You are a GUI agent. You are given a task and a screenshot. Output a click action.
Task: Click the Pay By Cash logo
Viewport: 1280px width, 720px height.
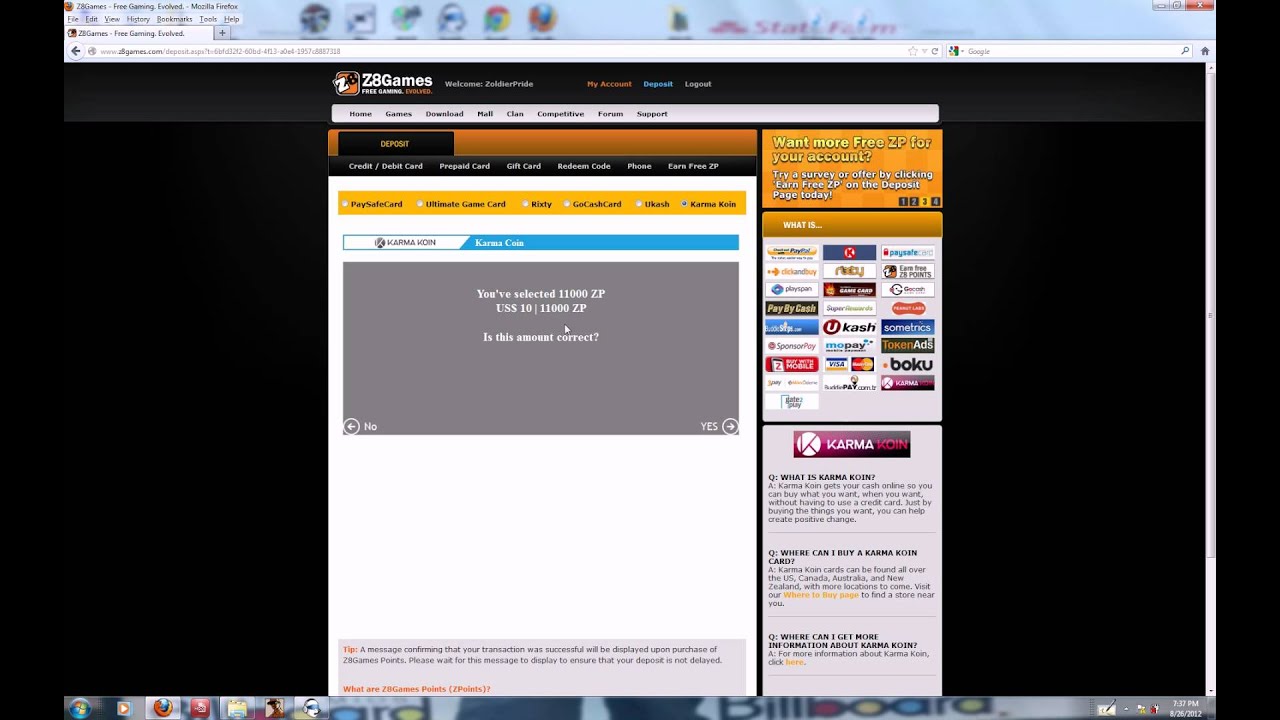[791, 308]
